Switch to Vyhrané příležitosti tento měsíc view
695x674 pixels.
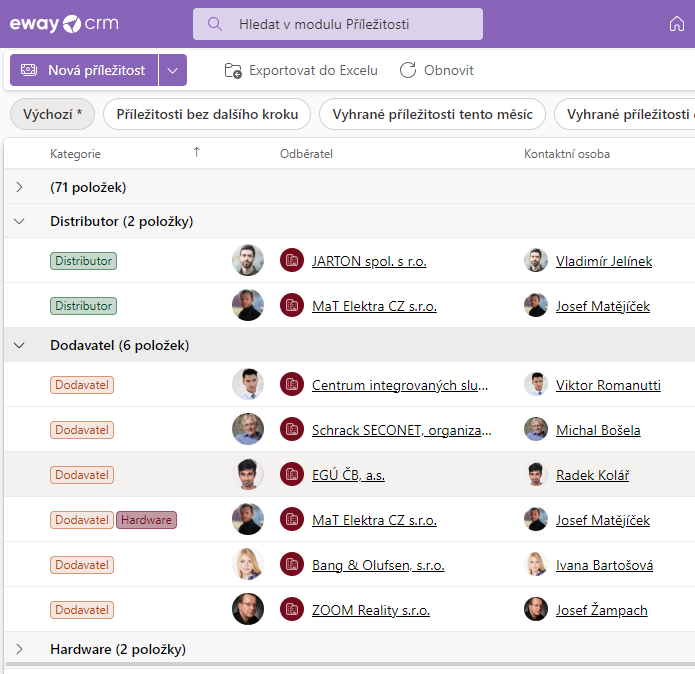click(432, 114)
